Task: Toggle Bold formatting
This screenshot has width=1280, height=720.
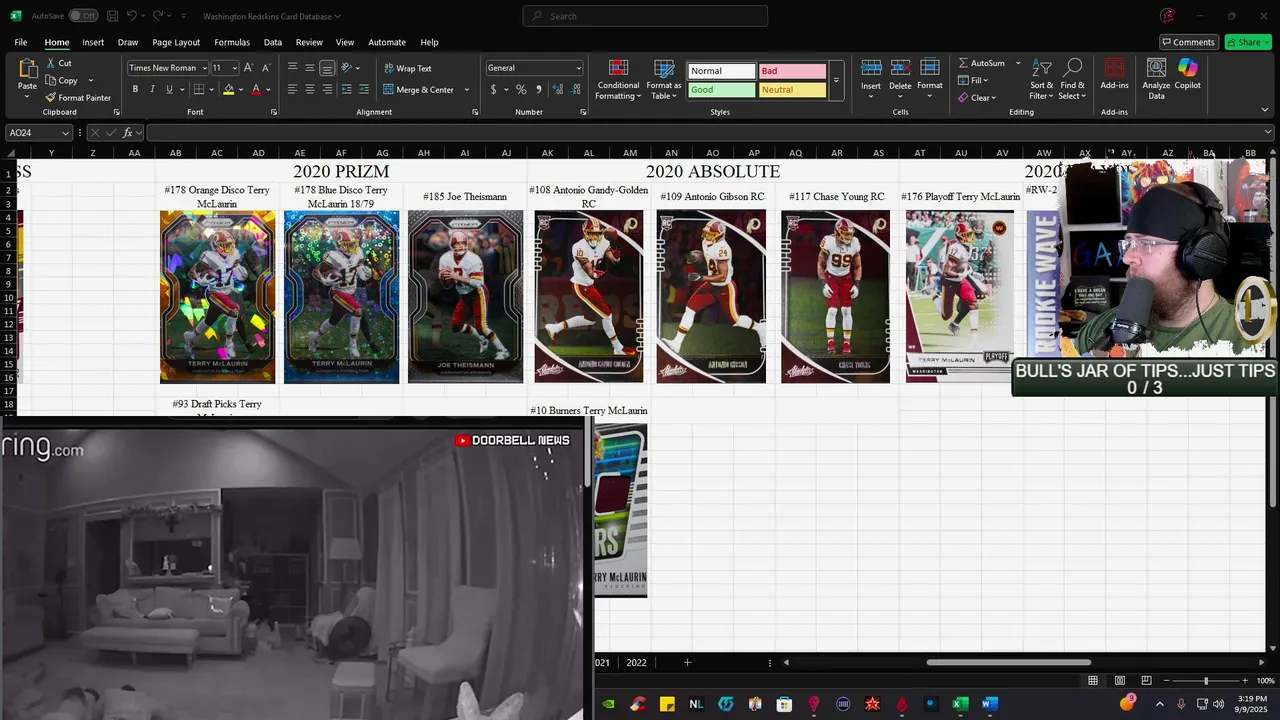Action: 135,89
